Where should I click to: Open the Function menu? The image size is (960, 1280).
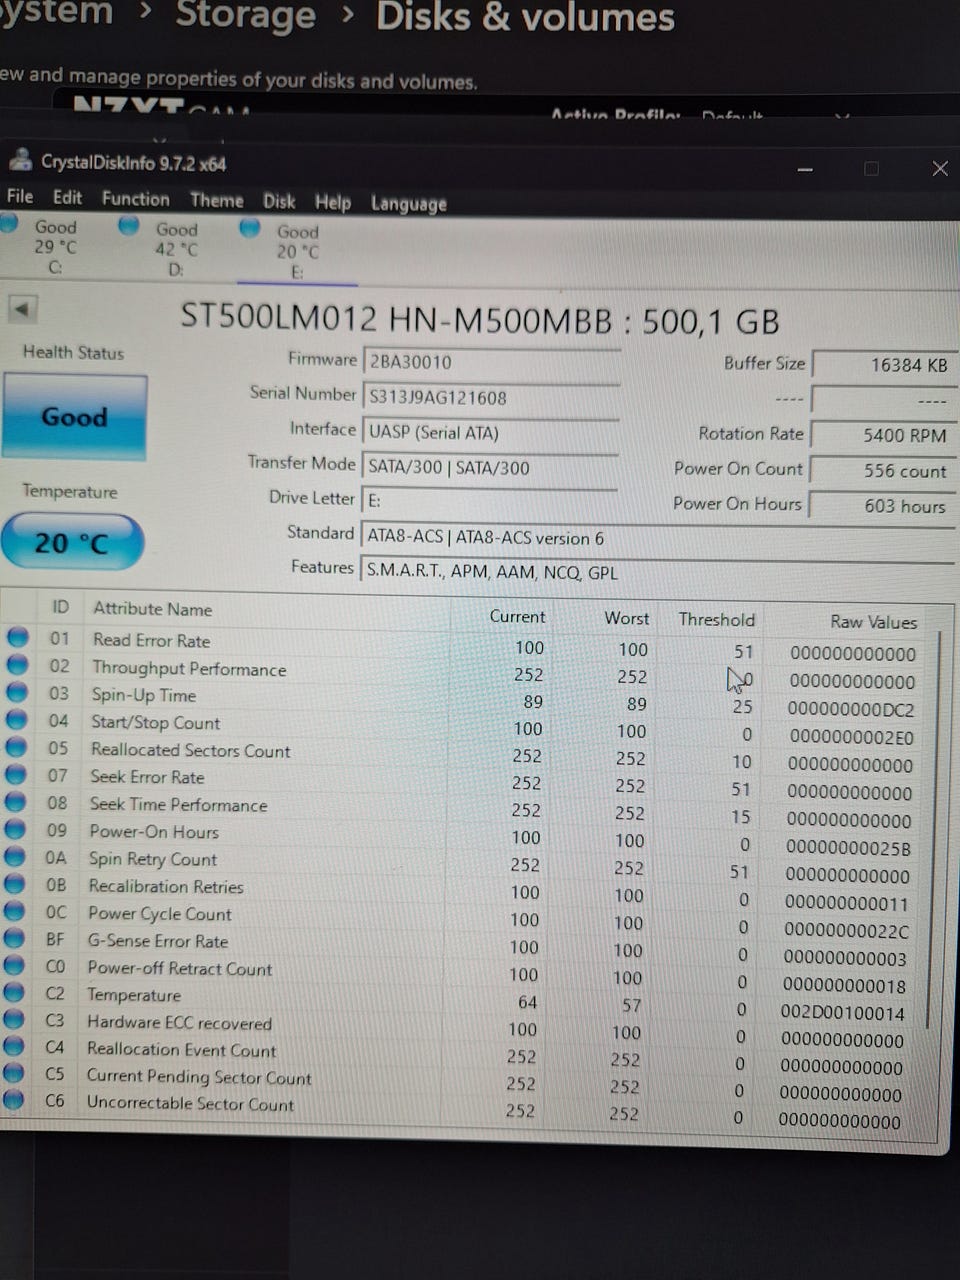[x=136, y=199]
